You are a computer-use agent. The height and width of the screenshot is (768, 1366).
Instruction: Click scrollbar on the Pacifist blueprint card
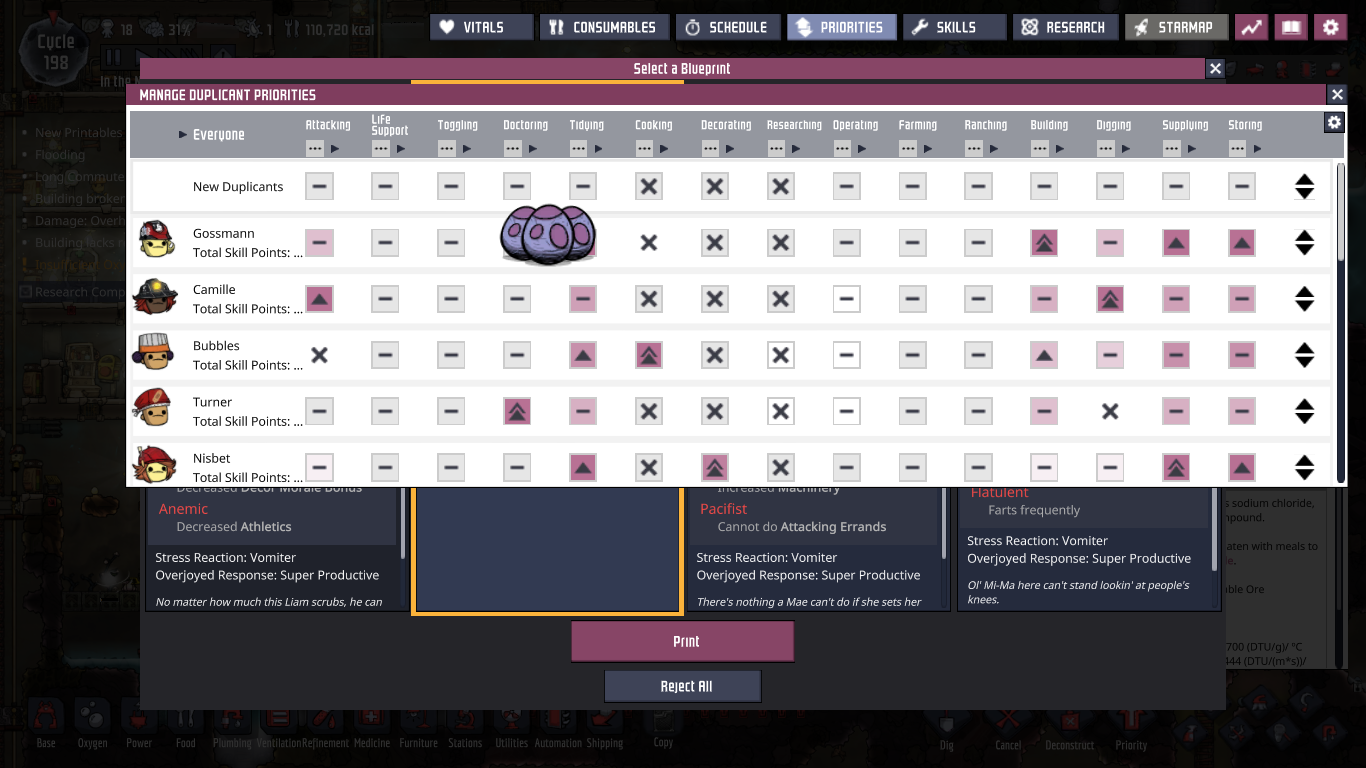[946, 523]
